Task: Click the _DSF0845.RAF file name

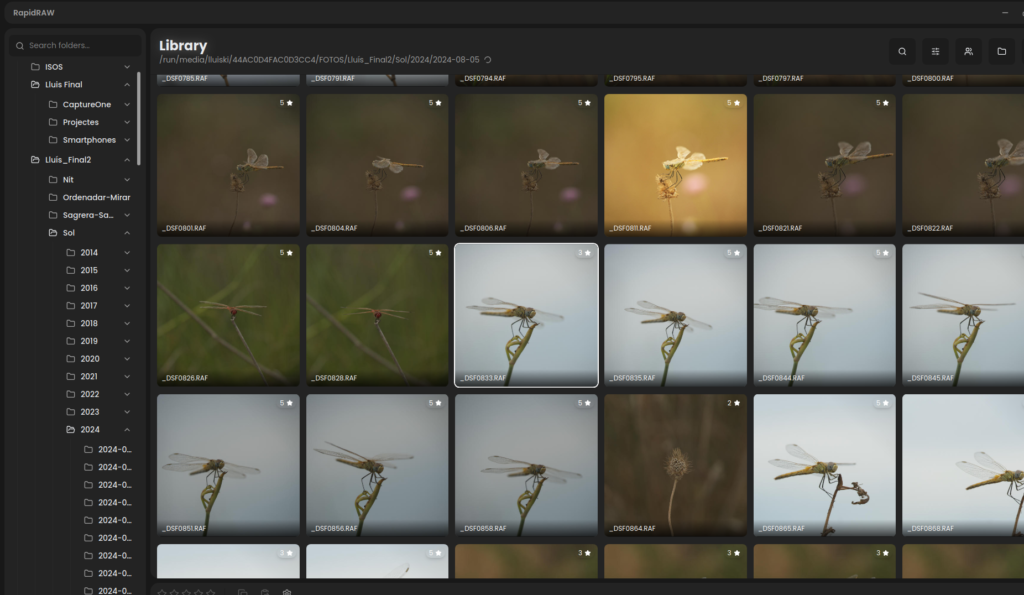Action: tap(930, 378)
